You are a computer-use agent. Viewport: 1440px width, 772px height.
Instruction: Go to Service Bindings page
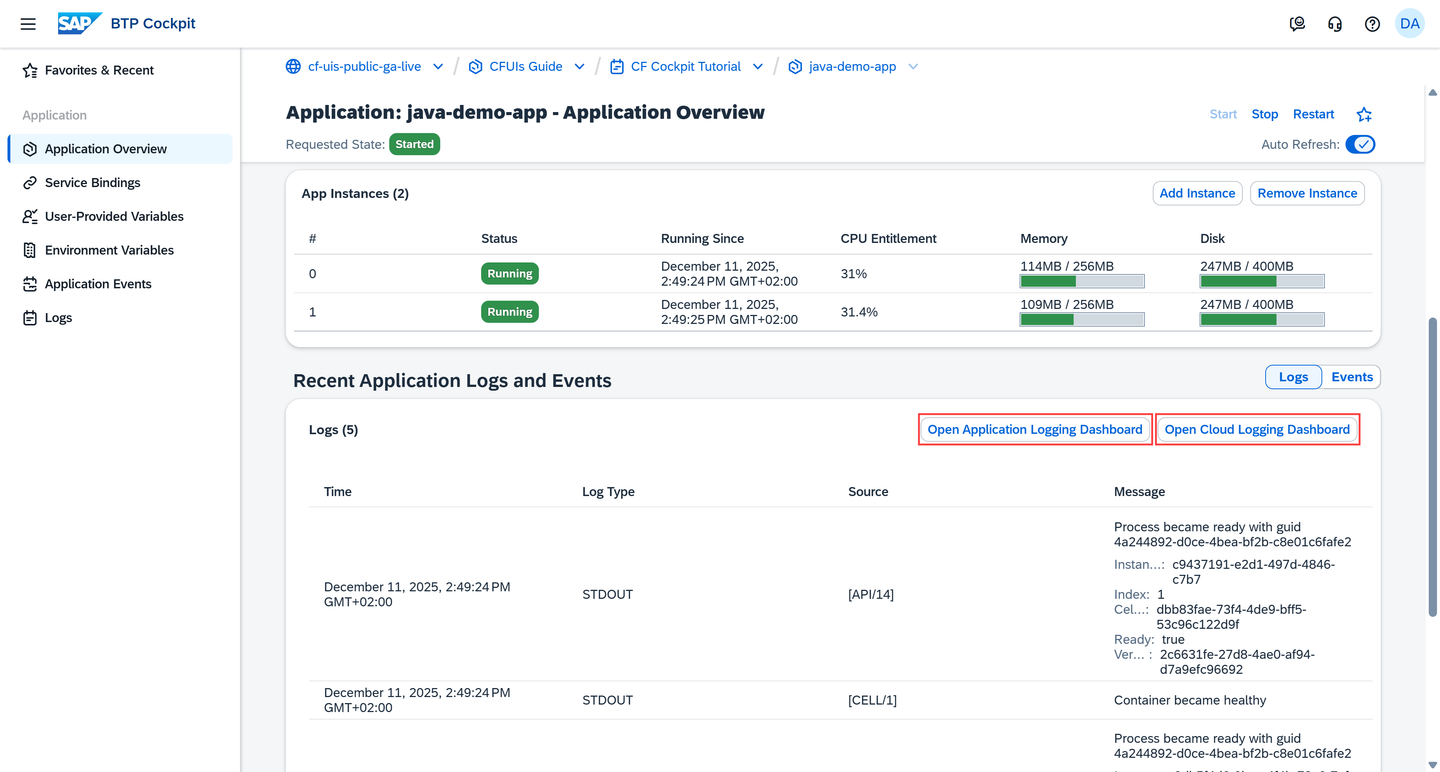tap(120, 183)
